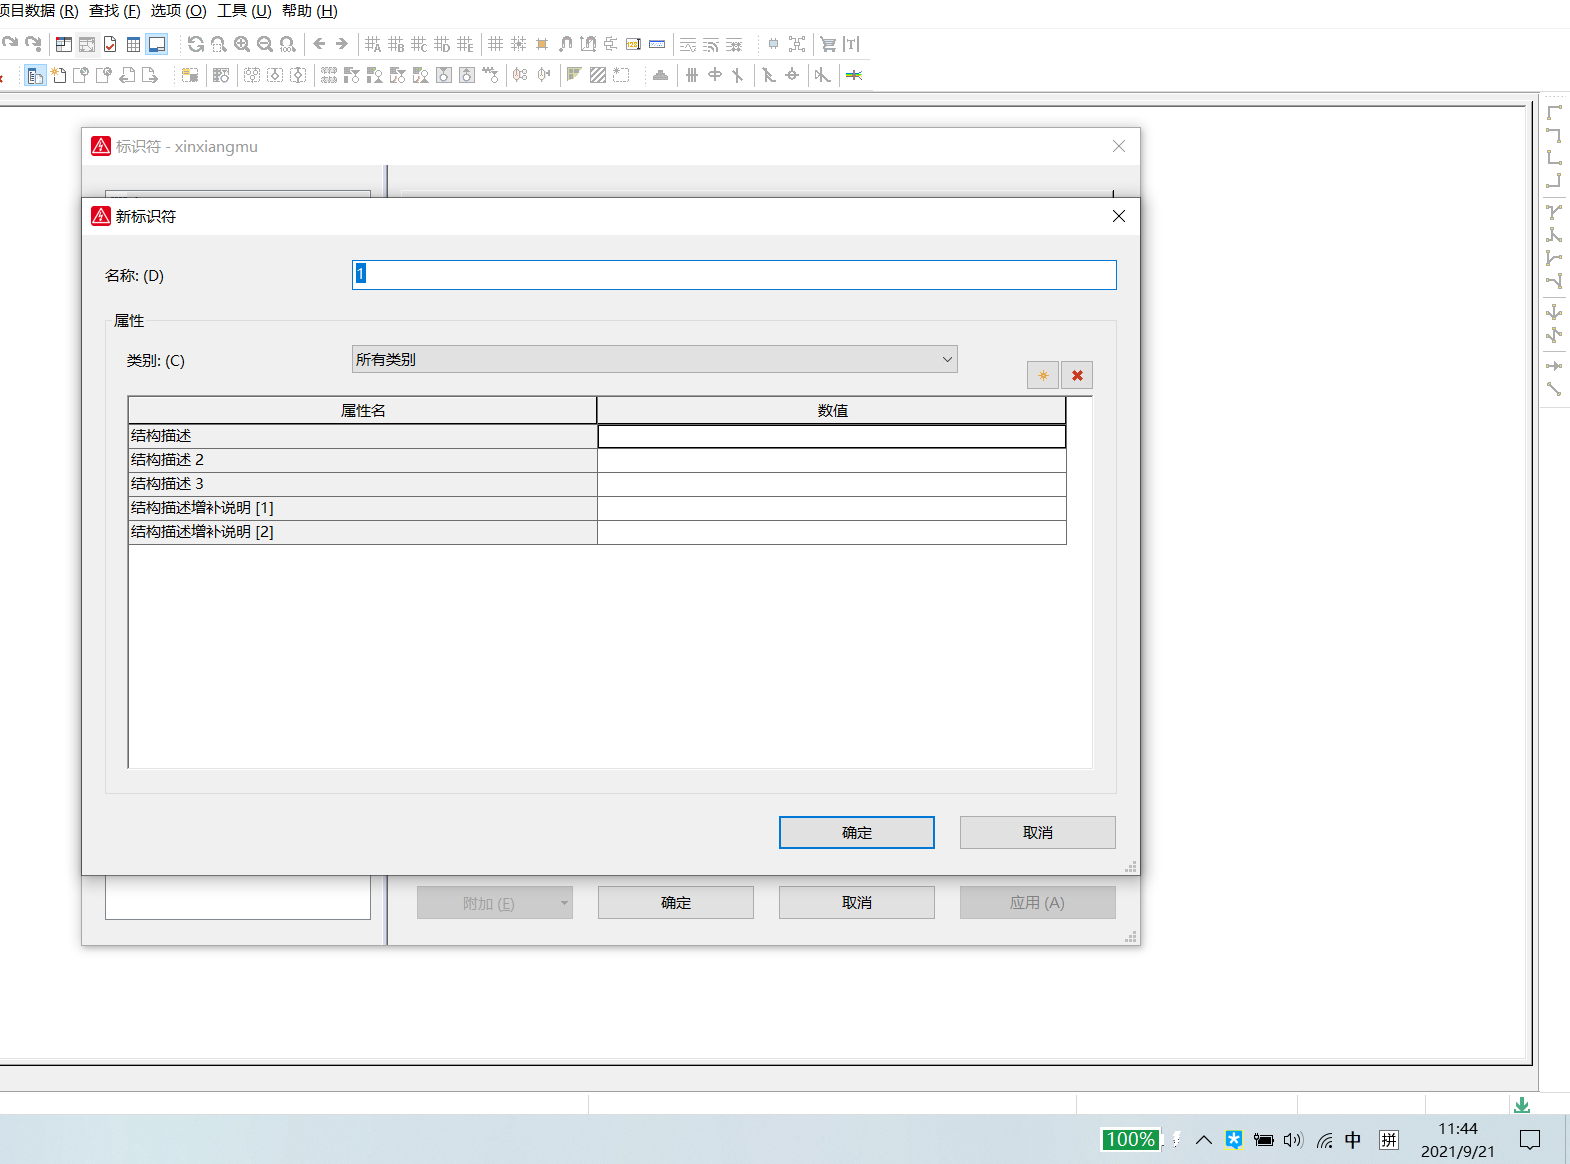Image resolution: width=1570 pixels, height=1164 pixels.
Task: Click the 名称 input field
Action: [x=734, y=275]
